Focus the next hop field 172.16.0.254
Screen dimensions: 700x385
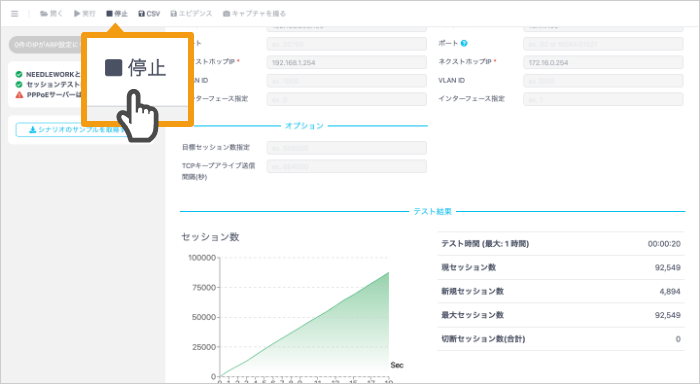point(603,63)
